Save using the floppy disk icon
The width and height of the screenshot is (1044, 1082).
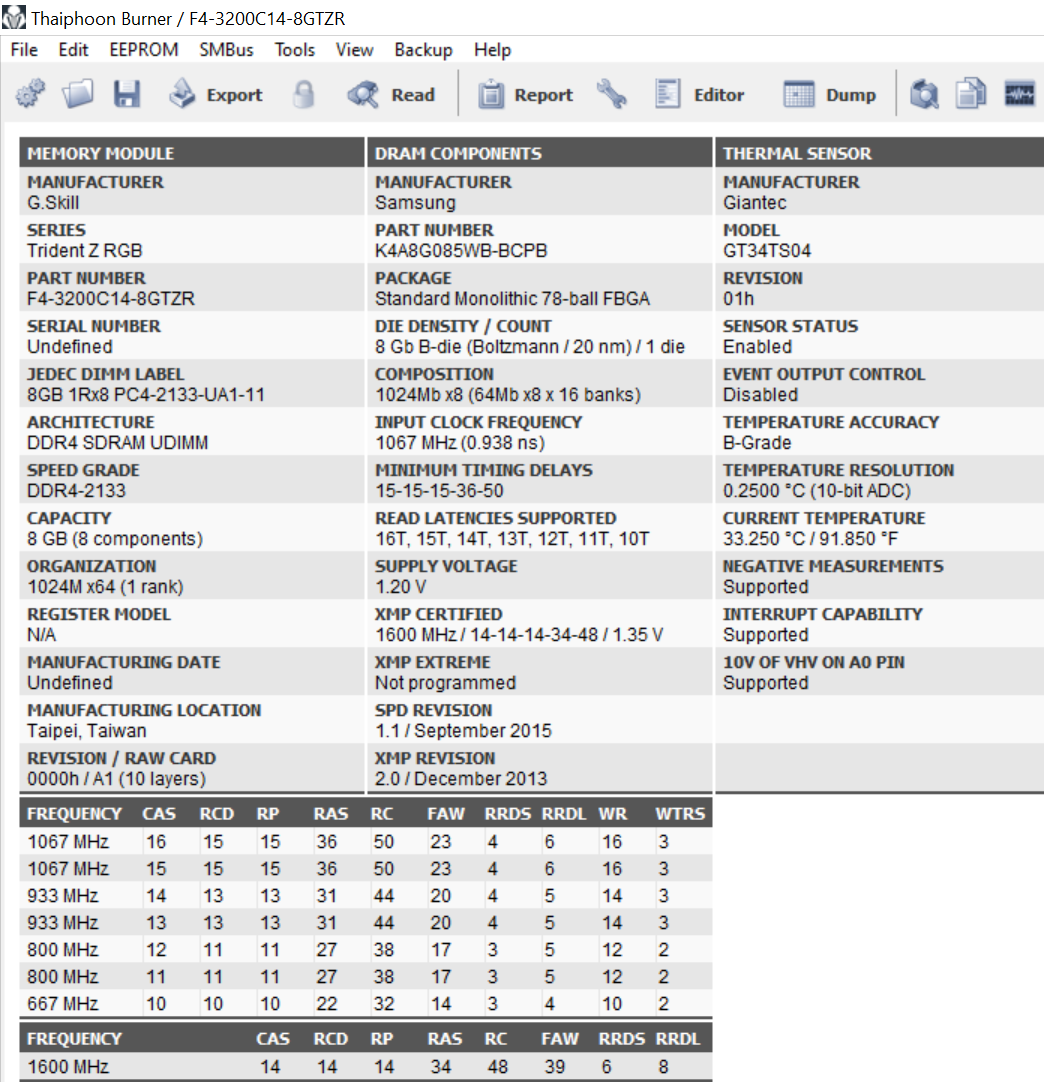click(x=127, y=94)
